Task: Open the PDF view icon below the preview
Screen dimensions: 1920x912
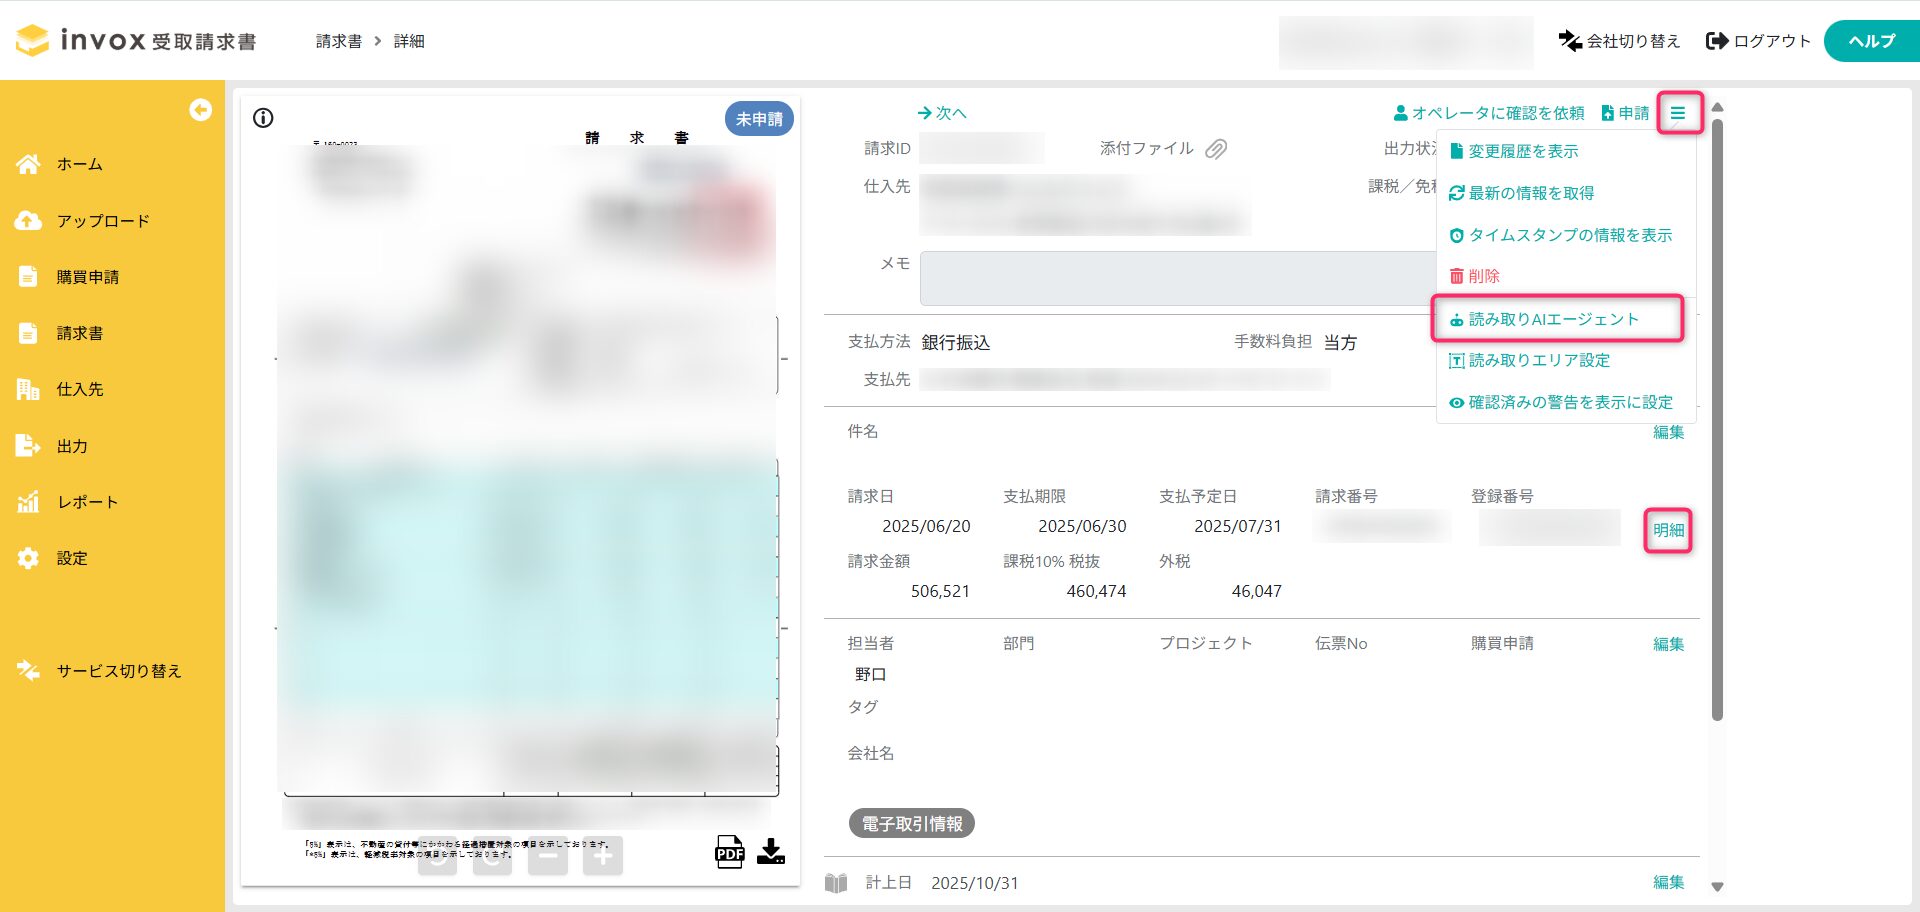Action: 729,851
